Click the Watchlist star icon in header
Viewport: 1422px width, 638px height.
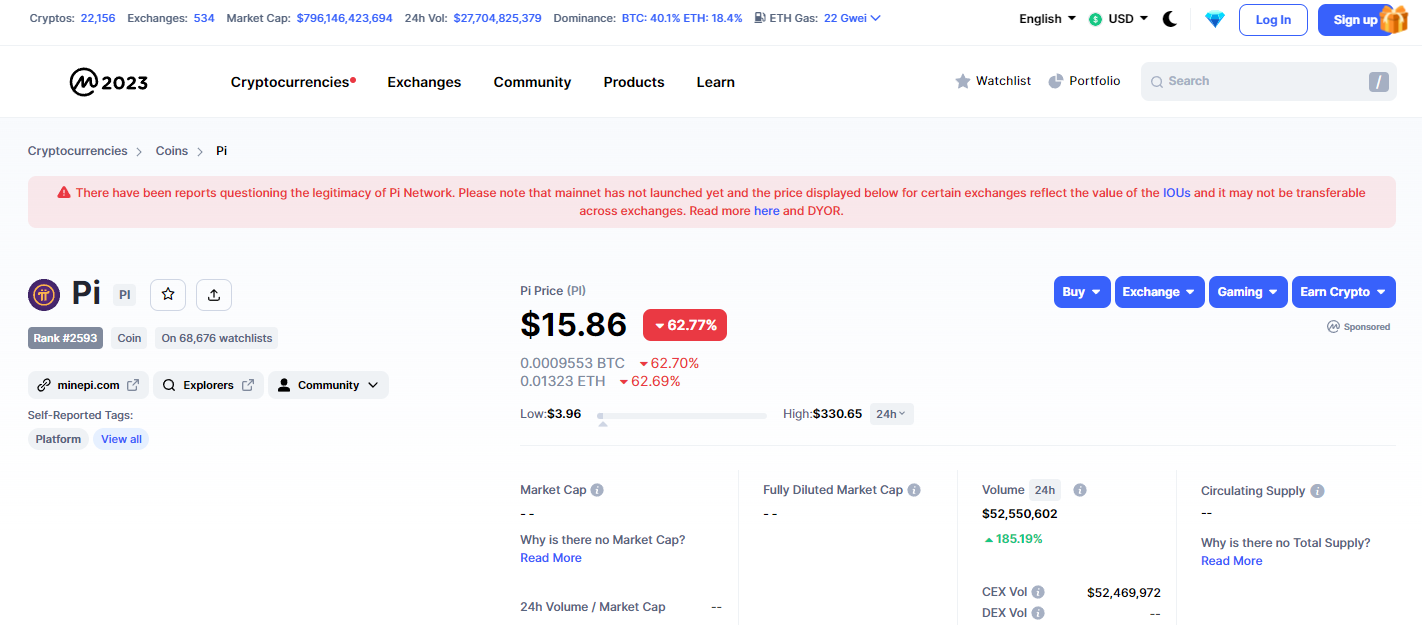point(963,81)
